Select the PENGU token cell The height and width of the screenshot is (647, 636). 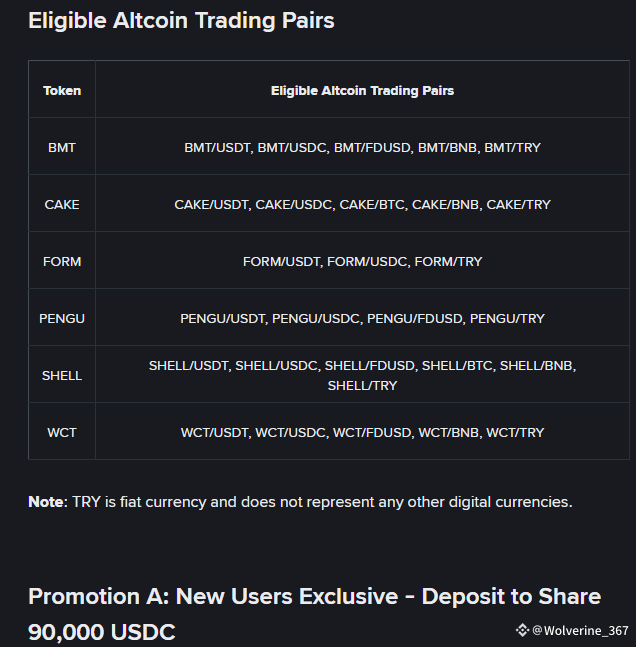pos(62,318)
